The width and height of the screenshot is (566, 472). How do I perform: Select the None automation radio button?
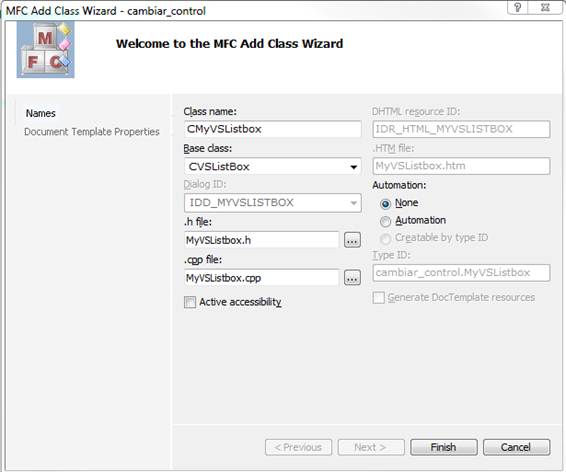[386, 204]
